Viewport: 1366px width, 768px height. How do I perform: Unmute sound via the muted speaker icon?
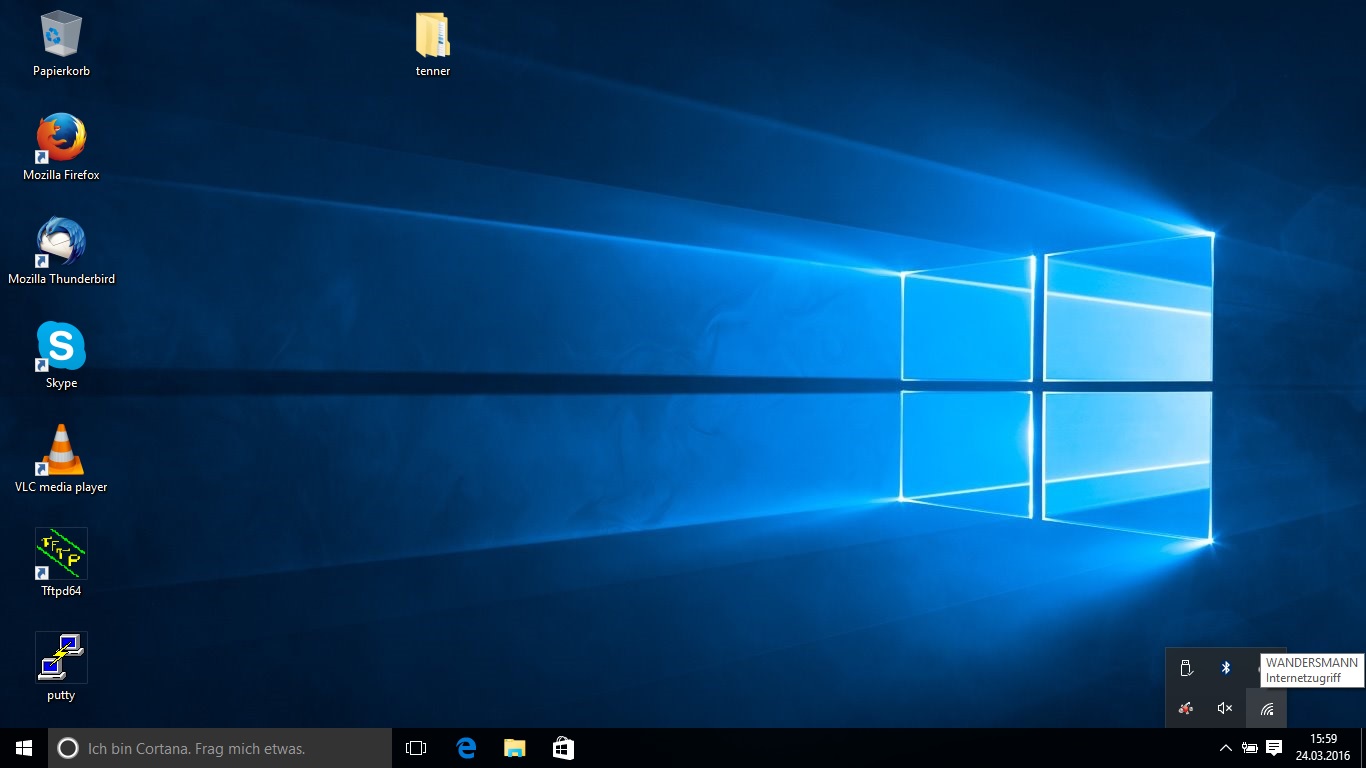(x=1225, y=708)
